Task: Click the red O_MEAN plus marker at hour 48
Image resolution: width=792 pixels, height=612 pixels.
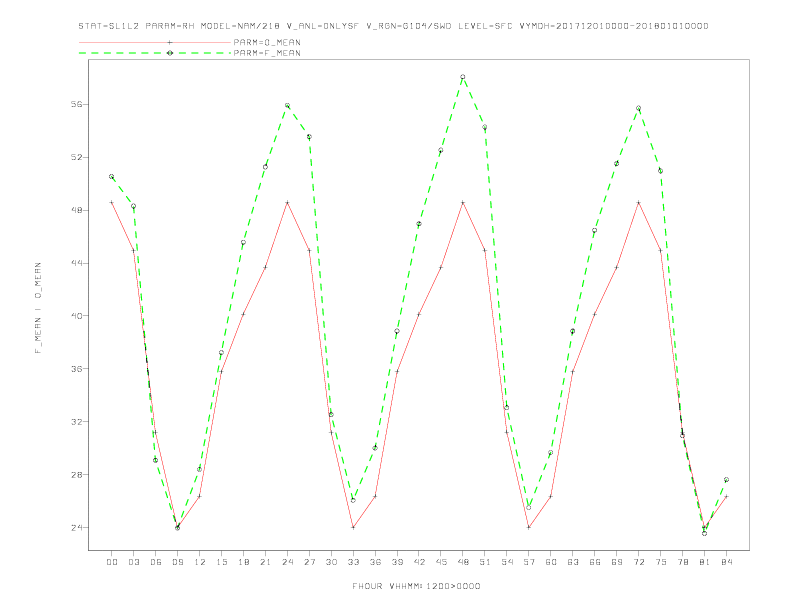Action: (x=463, y=202)
